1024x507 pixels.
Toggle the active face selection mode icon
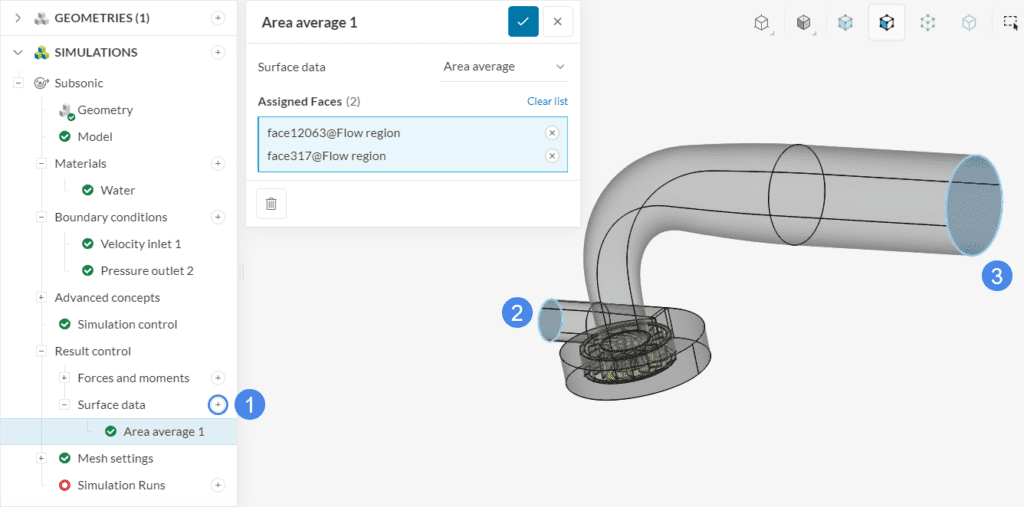click(x=886, y=22)
